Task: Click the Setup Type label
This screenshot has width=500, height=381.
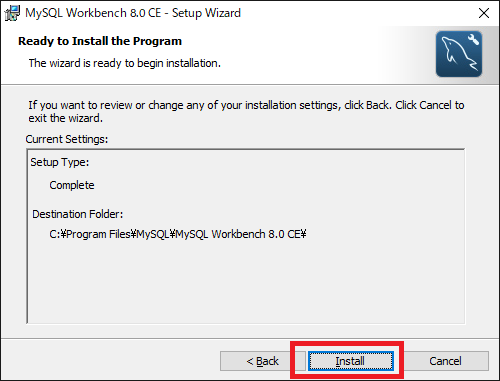Action: point(60,162)
